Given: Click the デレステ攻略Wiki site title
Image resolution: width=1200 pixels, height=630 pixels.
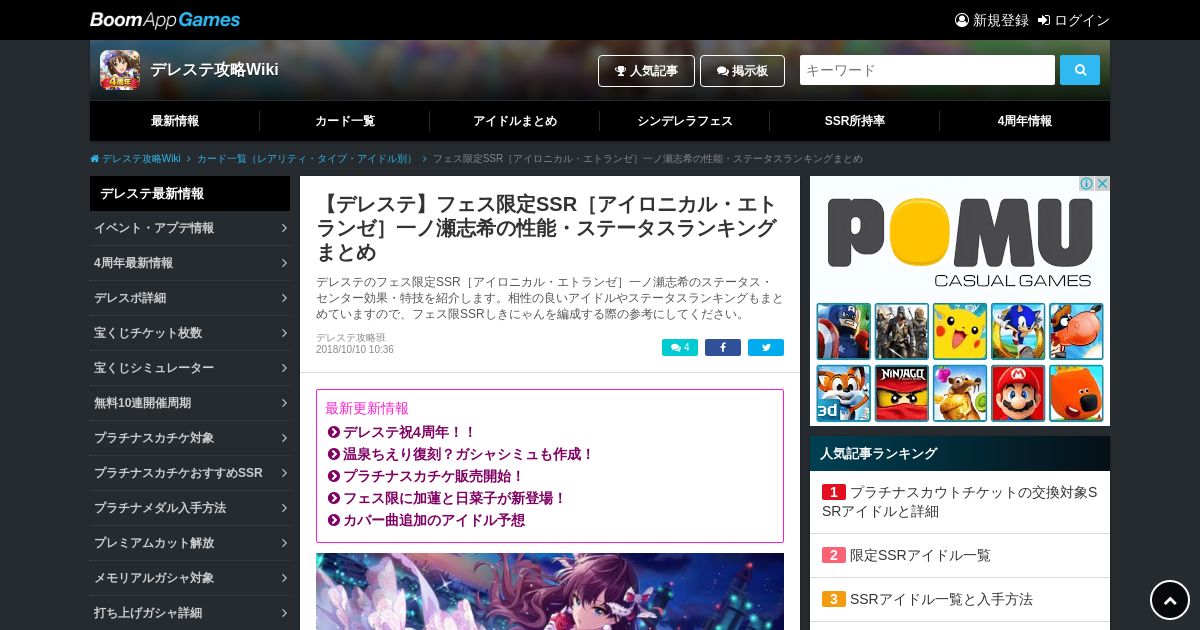Looking at the screenshot, I should coord(214,70).
